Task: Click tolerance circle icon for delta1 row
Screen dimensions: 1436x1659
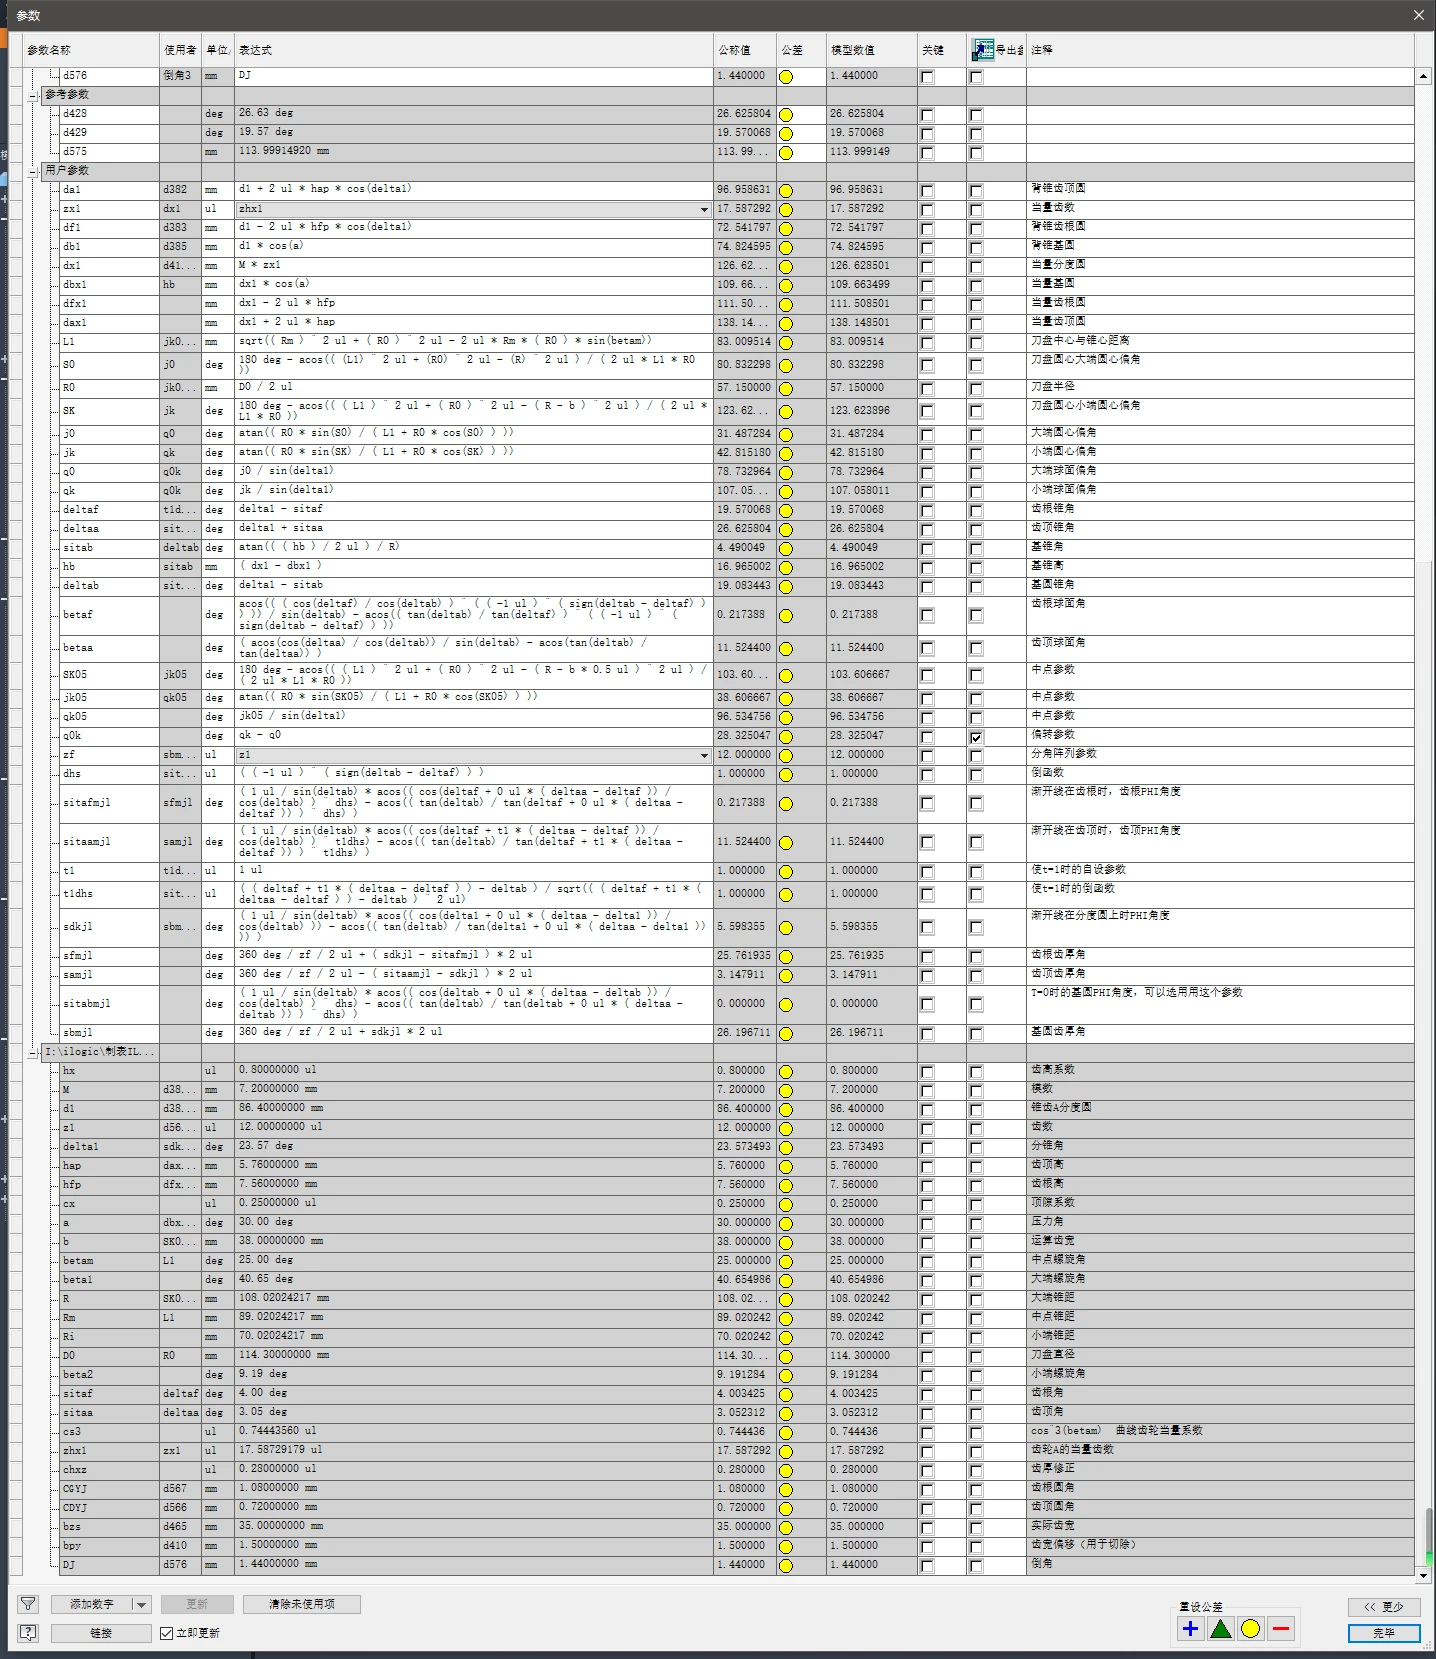Action: 786,1148
